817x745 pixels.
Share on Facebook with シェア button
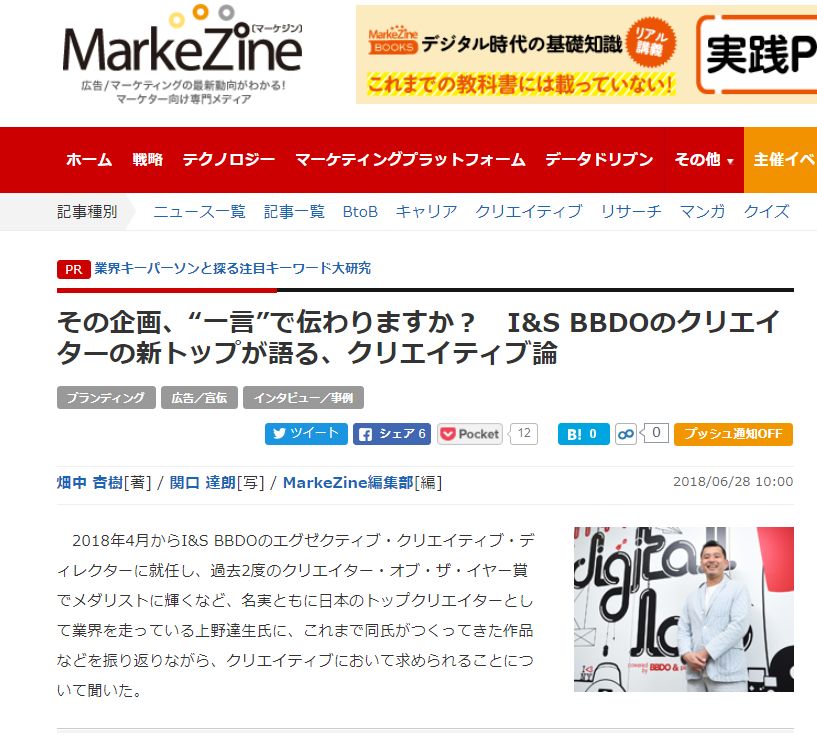pyautogui.click(x=392, y=434)
